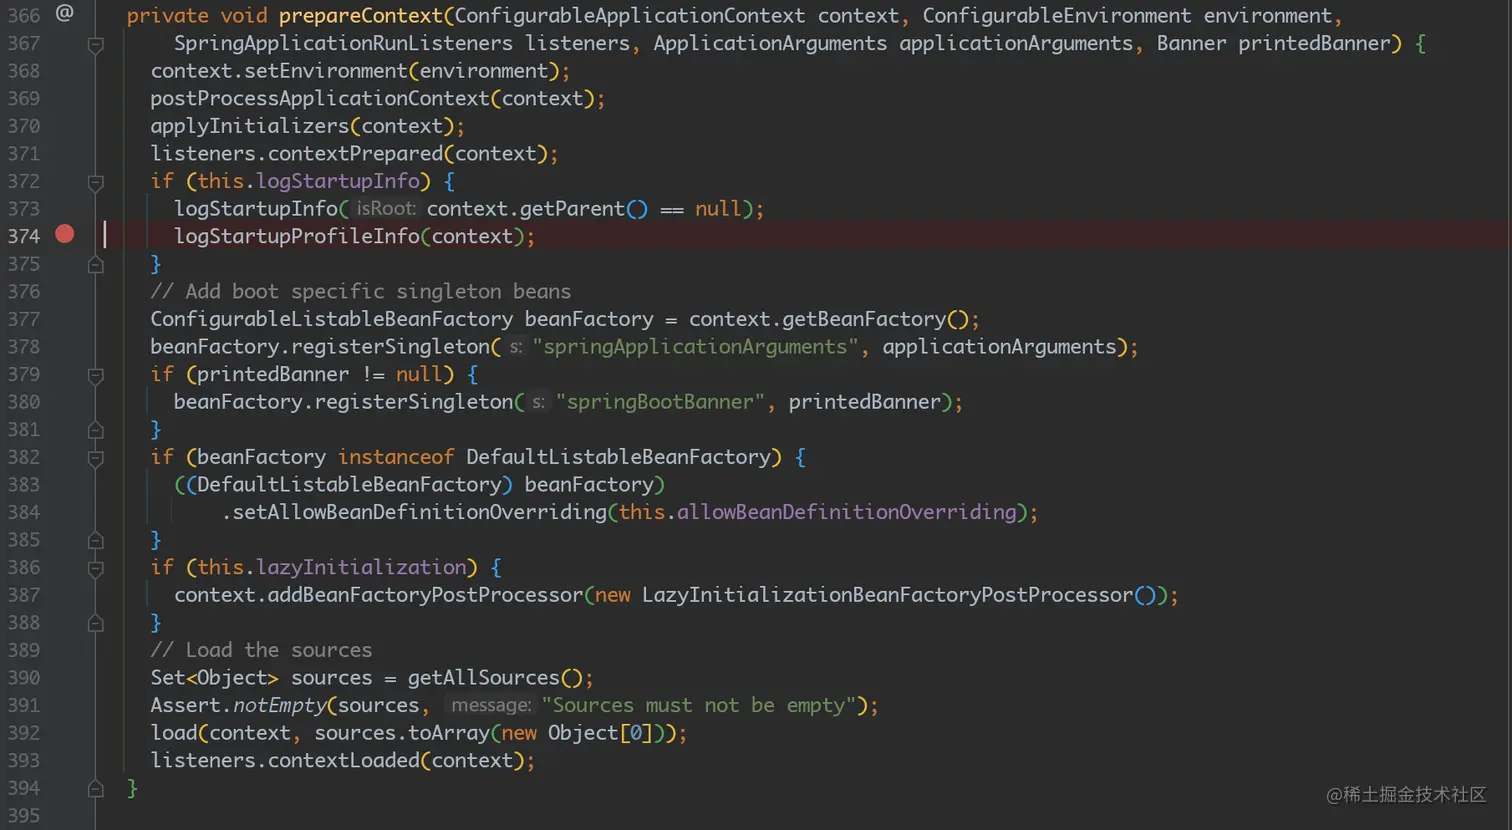Click the message parameter hint on line 391
Screen dimensions: 1512x830
pyautogui.click(x=491, y=705)
